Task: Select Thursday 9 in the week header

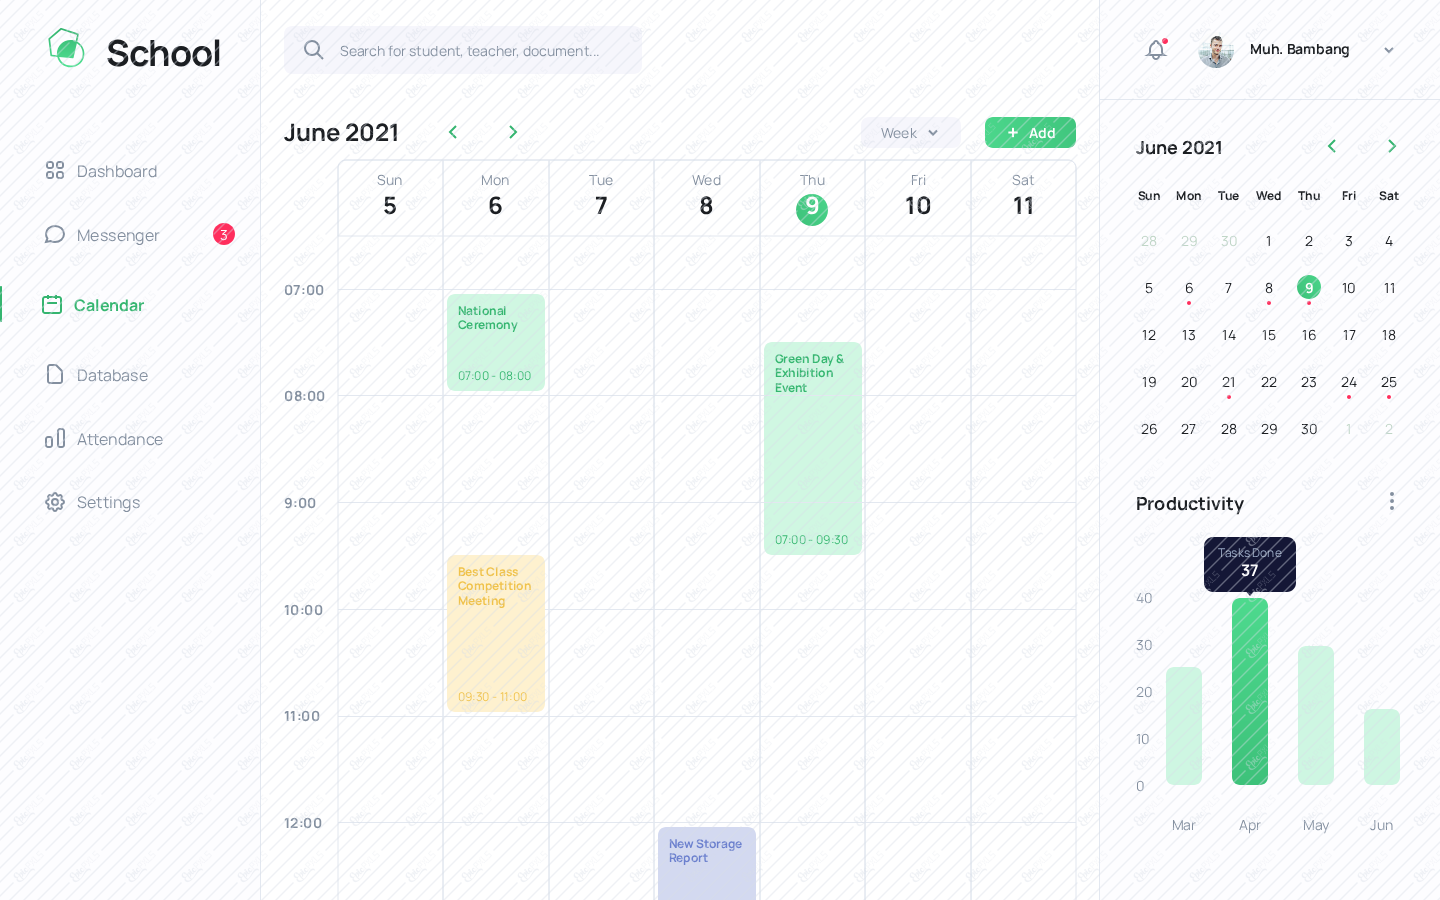Action: click(x=812, y=210)
